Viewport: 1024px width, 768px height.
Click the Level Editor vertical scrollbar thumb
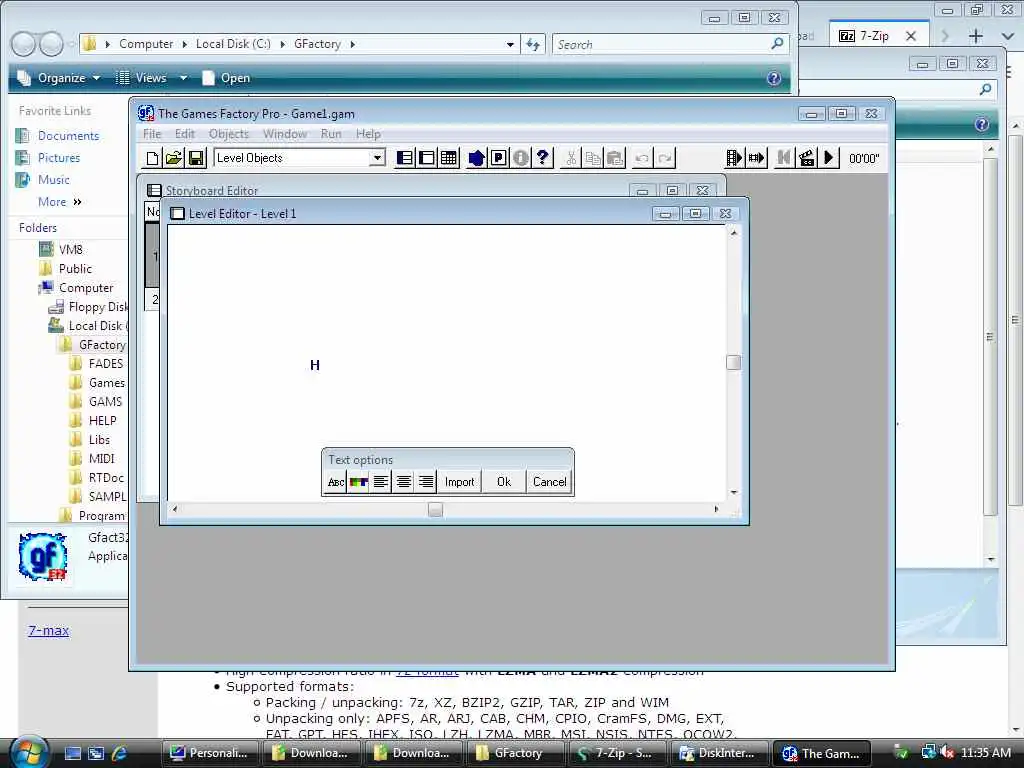point(733,362)
